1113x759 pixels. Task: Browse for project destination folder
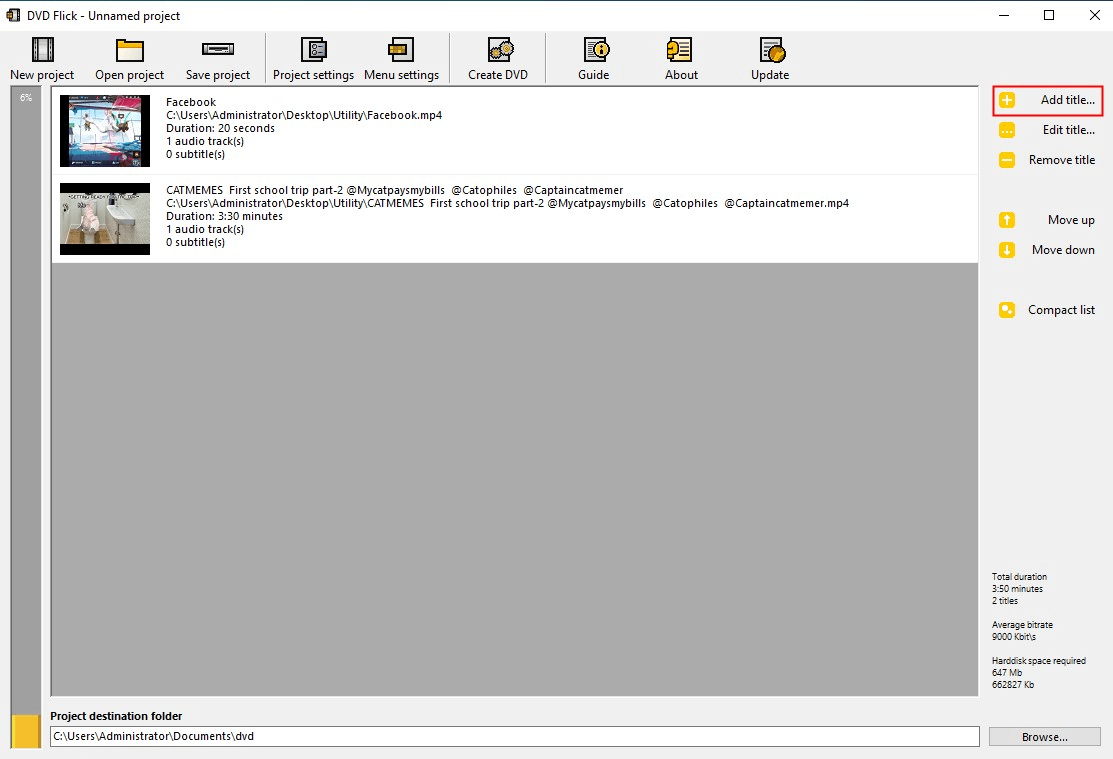tap(1045, 737)
